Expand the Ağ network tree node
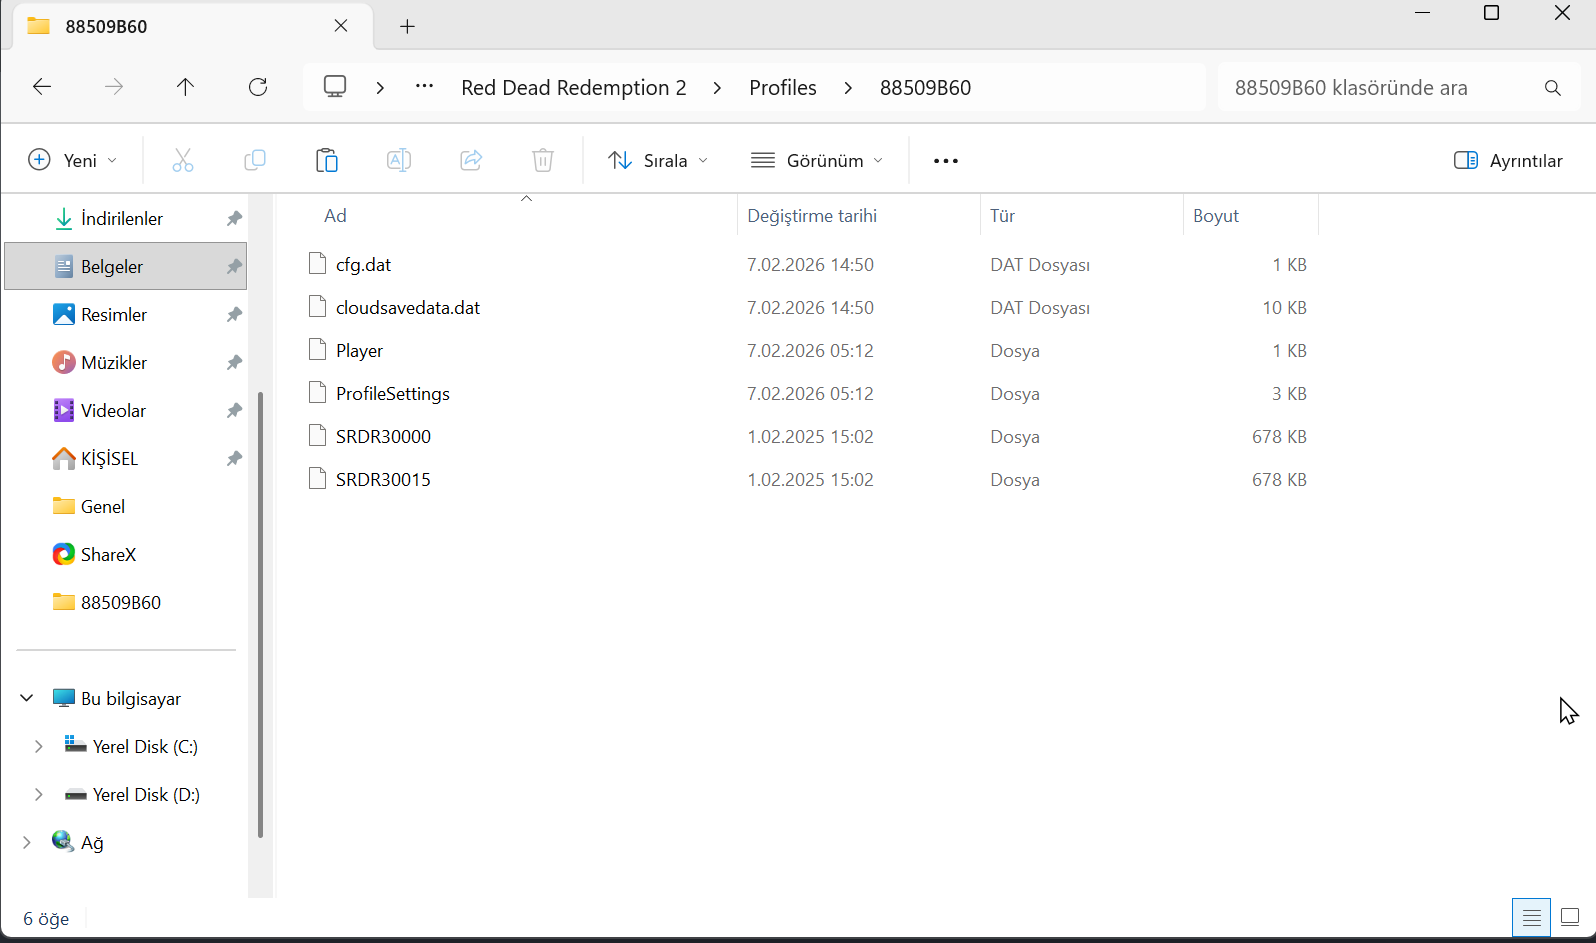This screenshot has height=943, width=1596. (27, 842)
